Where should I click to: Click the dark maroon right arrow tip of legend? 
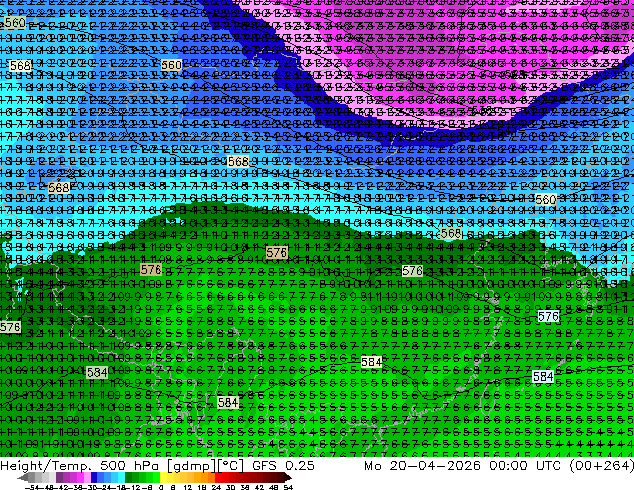(288, 477)
